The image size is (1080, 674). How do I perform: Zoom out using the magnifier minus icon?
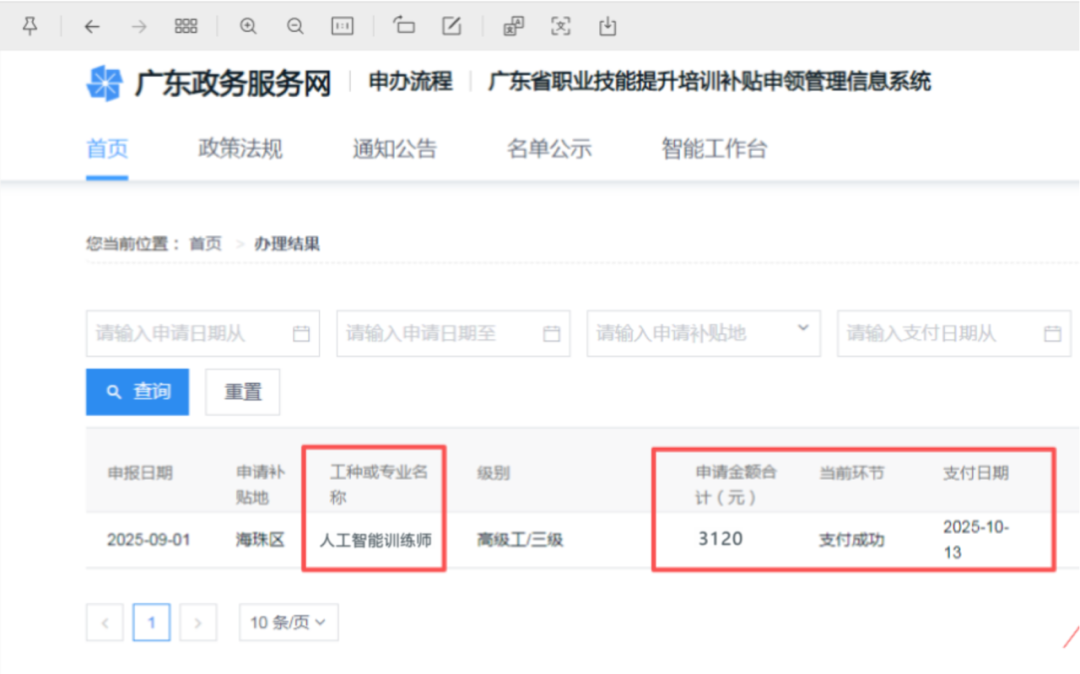295,26
